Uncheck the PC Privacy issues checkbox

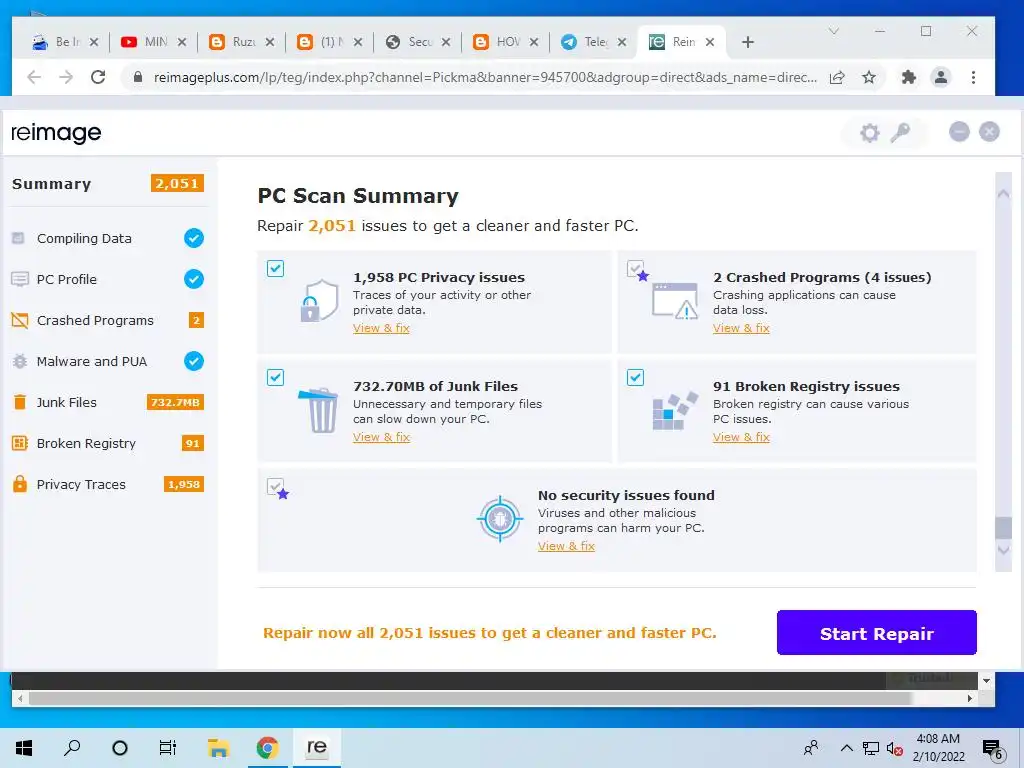[x=276, y=268]
